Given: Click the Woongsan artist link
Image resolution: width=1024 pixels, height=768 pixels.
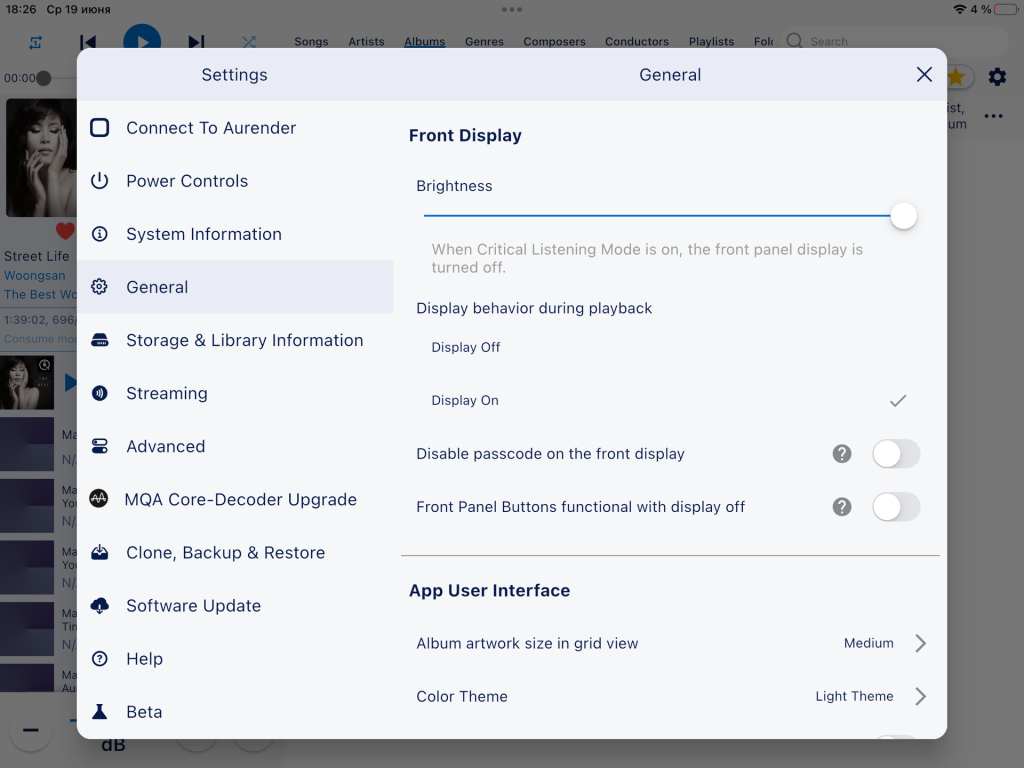Looking at the screenshot, I should coord(35,276).
